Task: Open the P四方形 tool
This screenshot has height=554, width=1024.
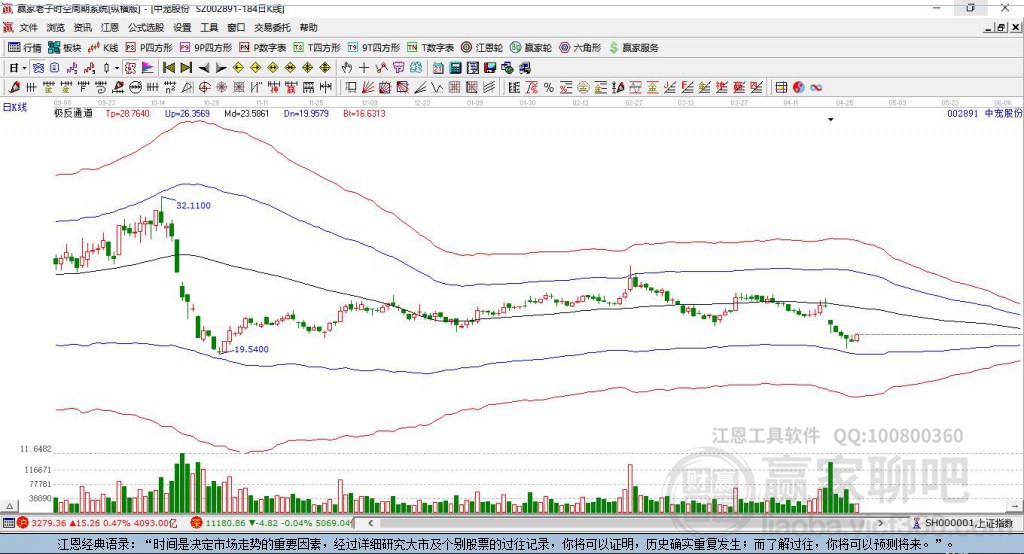Action: point(149,48)
